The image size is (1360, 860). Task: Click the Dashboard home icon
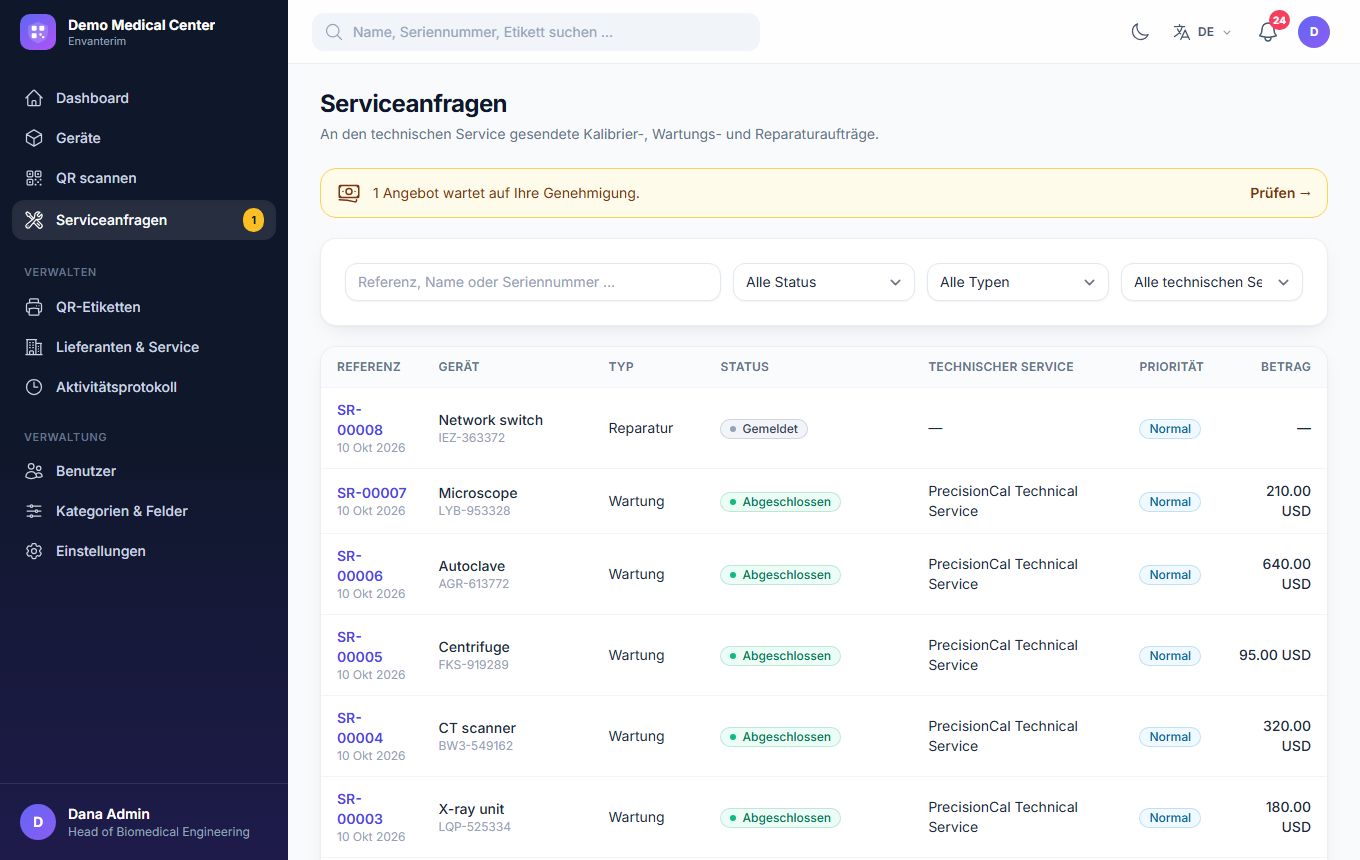(34, 98)
